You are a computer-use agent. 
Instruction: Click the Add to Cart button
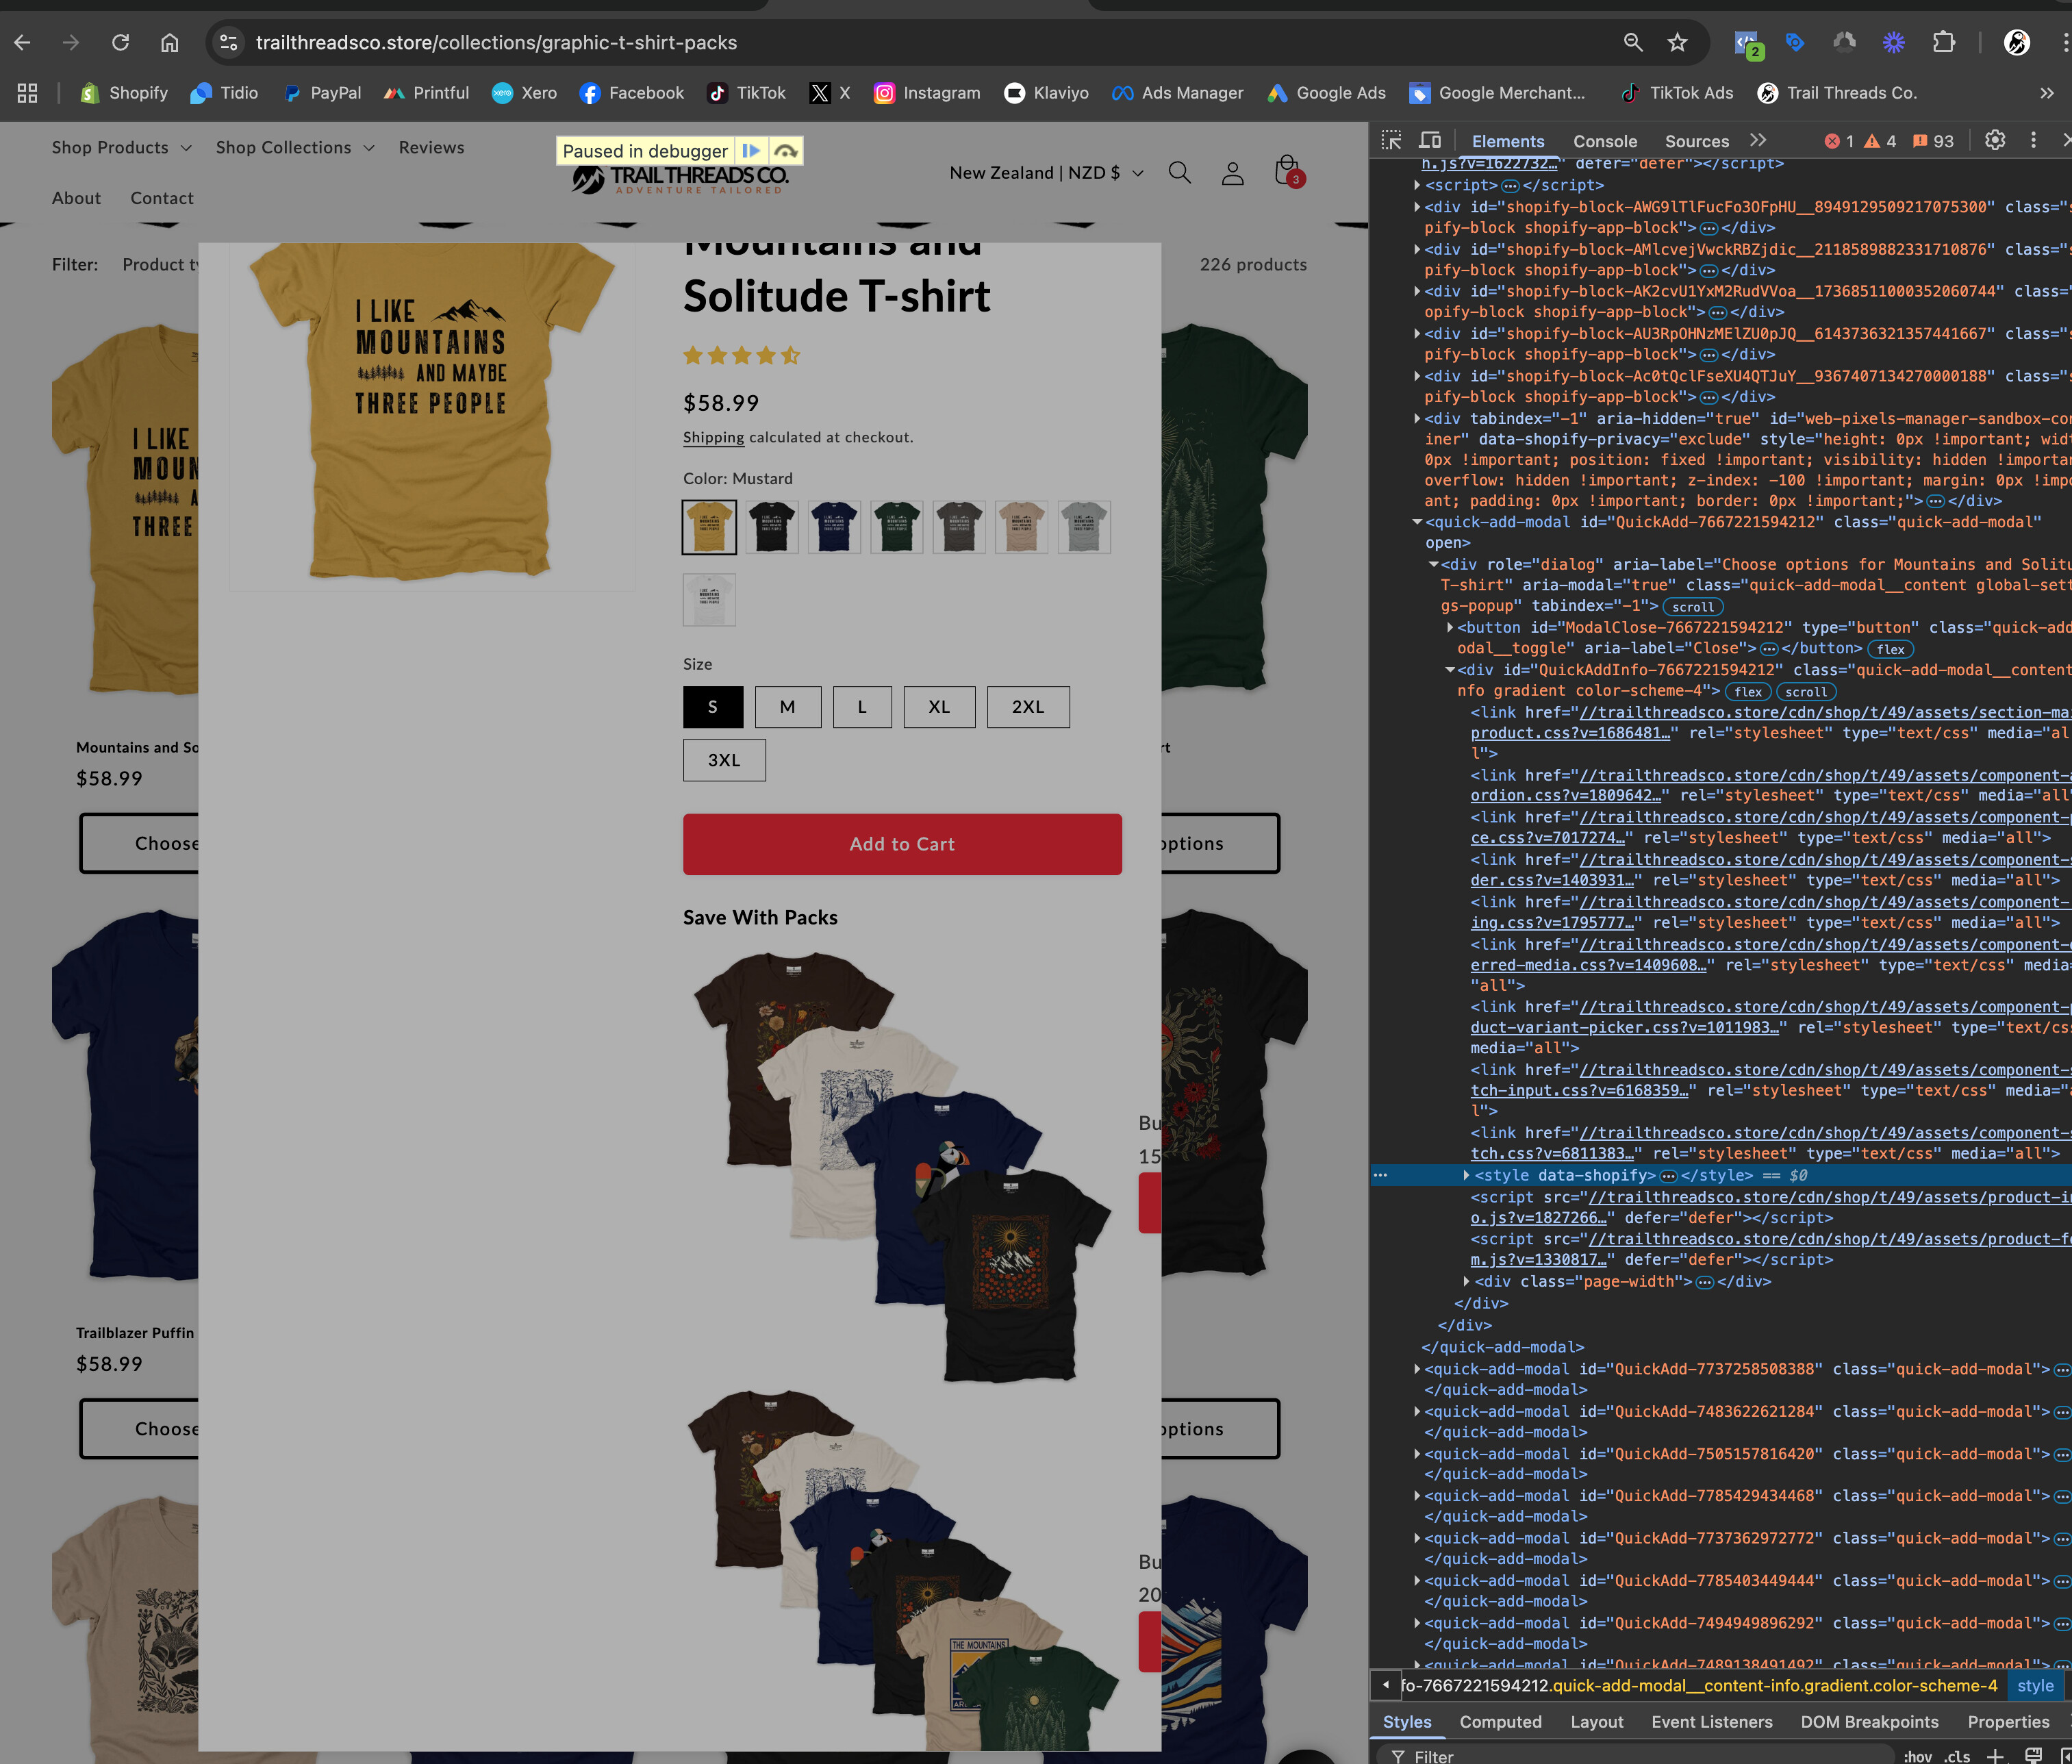pyautogui.click(x=902, y=844)
